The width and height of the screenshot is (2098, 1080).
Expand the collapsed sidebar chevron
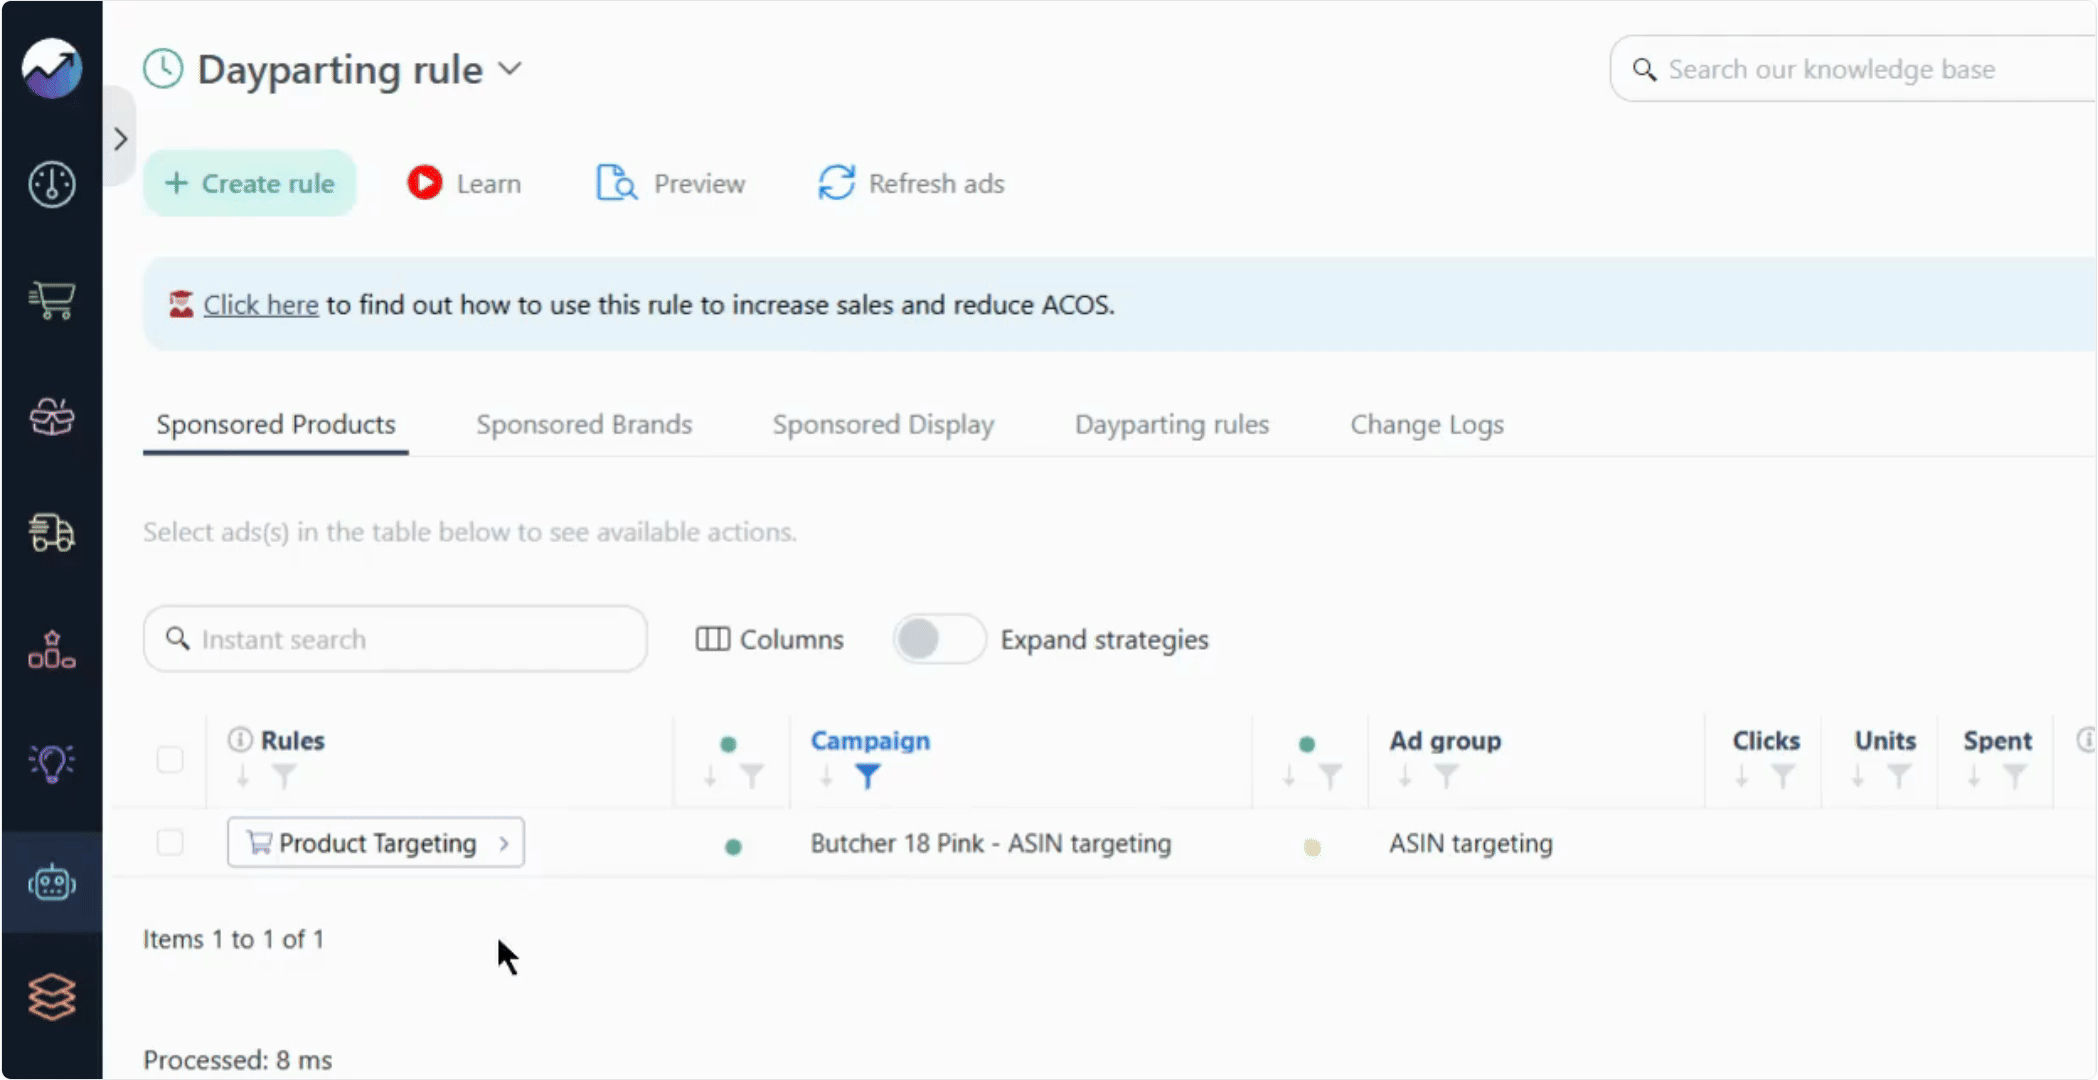coord(121,139)
